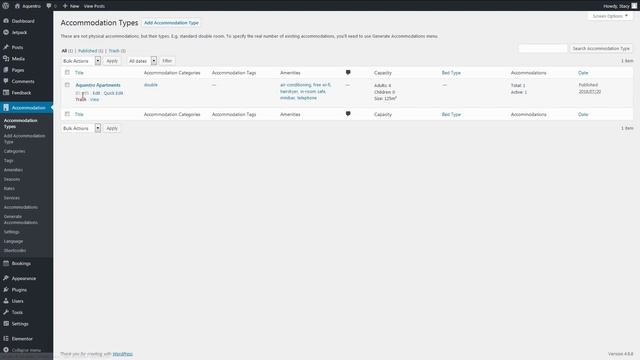Open the Services submenu item

click(x=11, y=198)
